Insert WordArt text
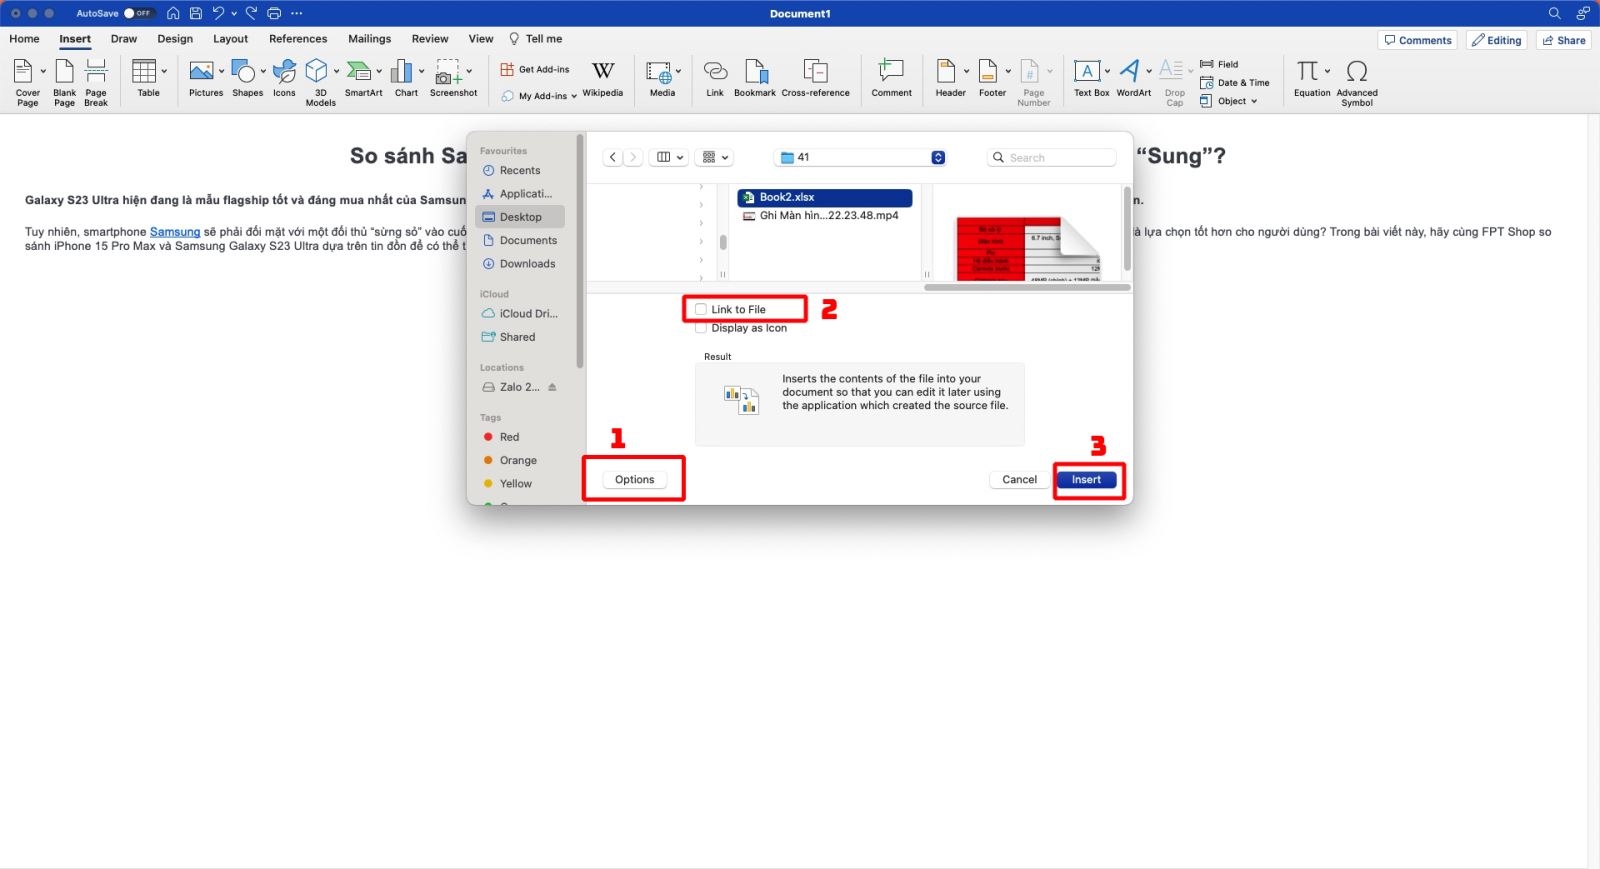 (x=1134, y=78)
